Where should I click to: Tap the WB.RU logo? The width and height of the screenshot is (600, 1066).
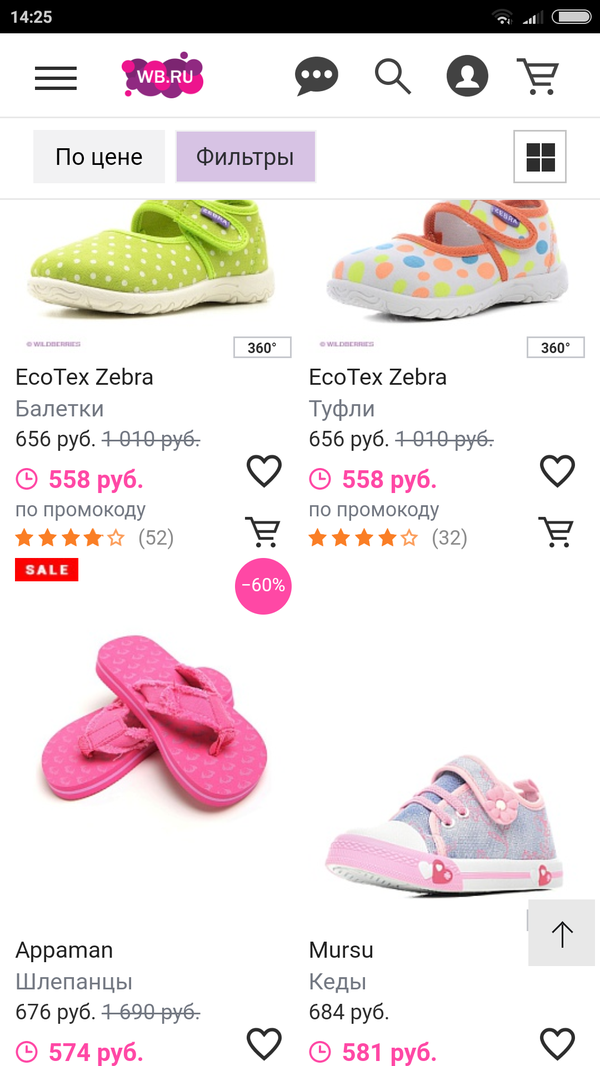tap(162, 75)
